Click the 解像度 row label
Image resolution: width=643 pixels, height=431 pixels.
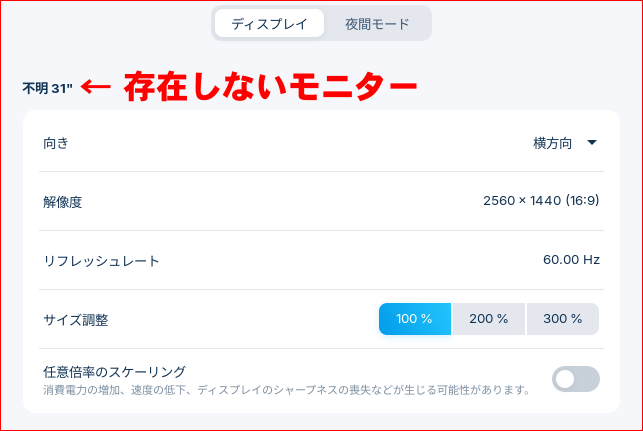62,202
